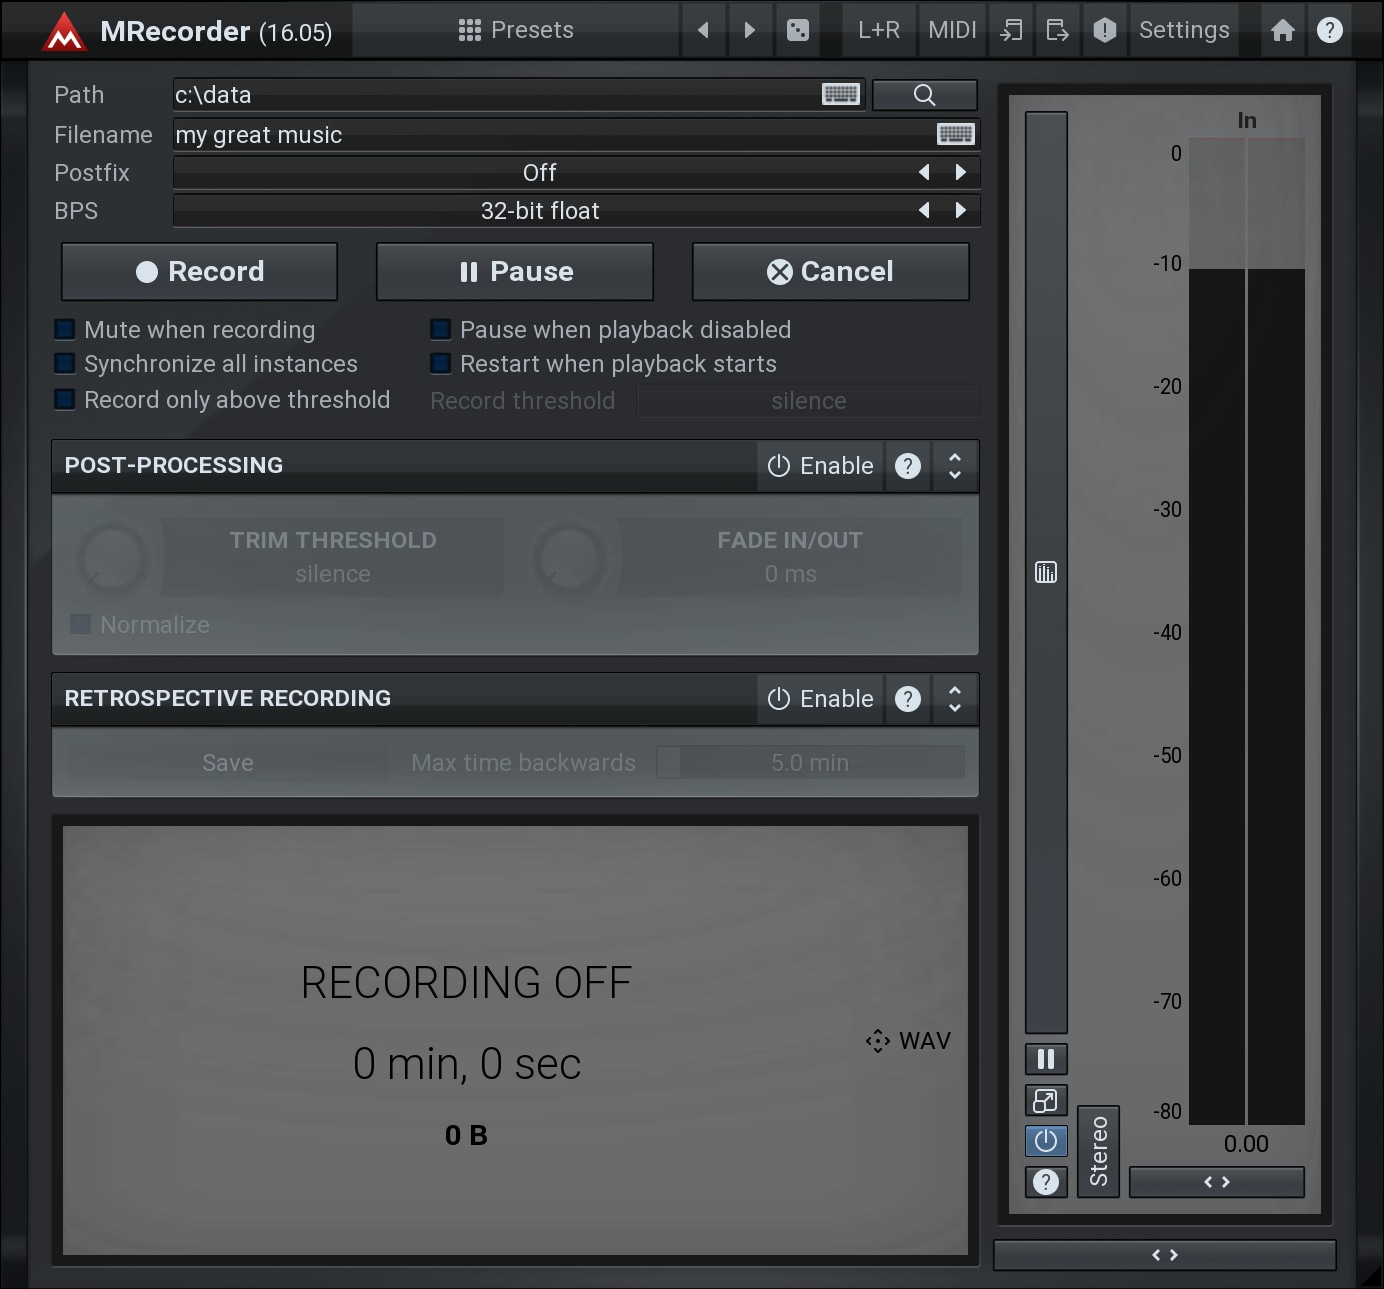Click the Stereo meter mode button
The image size is (1384, 1289).
(x=1098, y=1151)
